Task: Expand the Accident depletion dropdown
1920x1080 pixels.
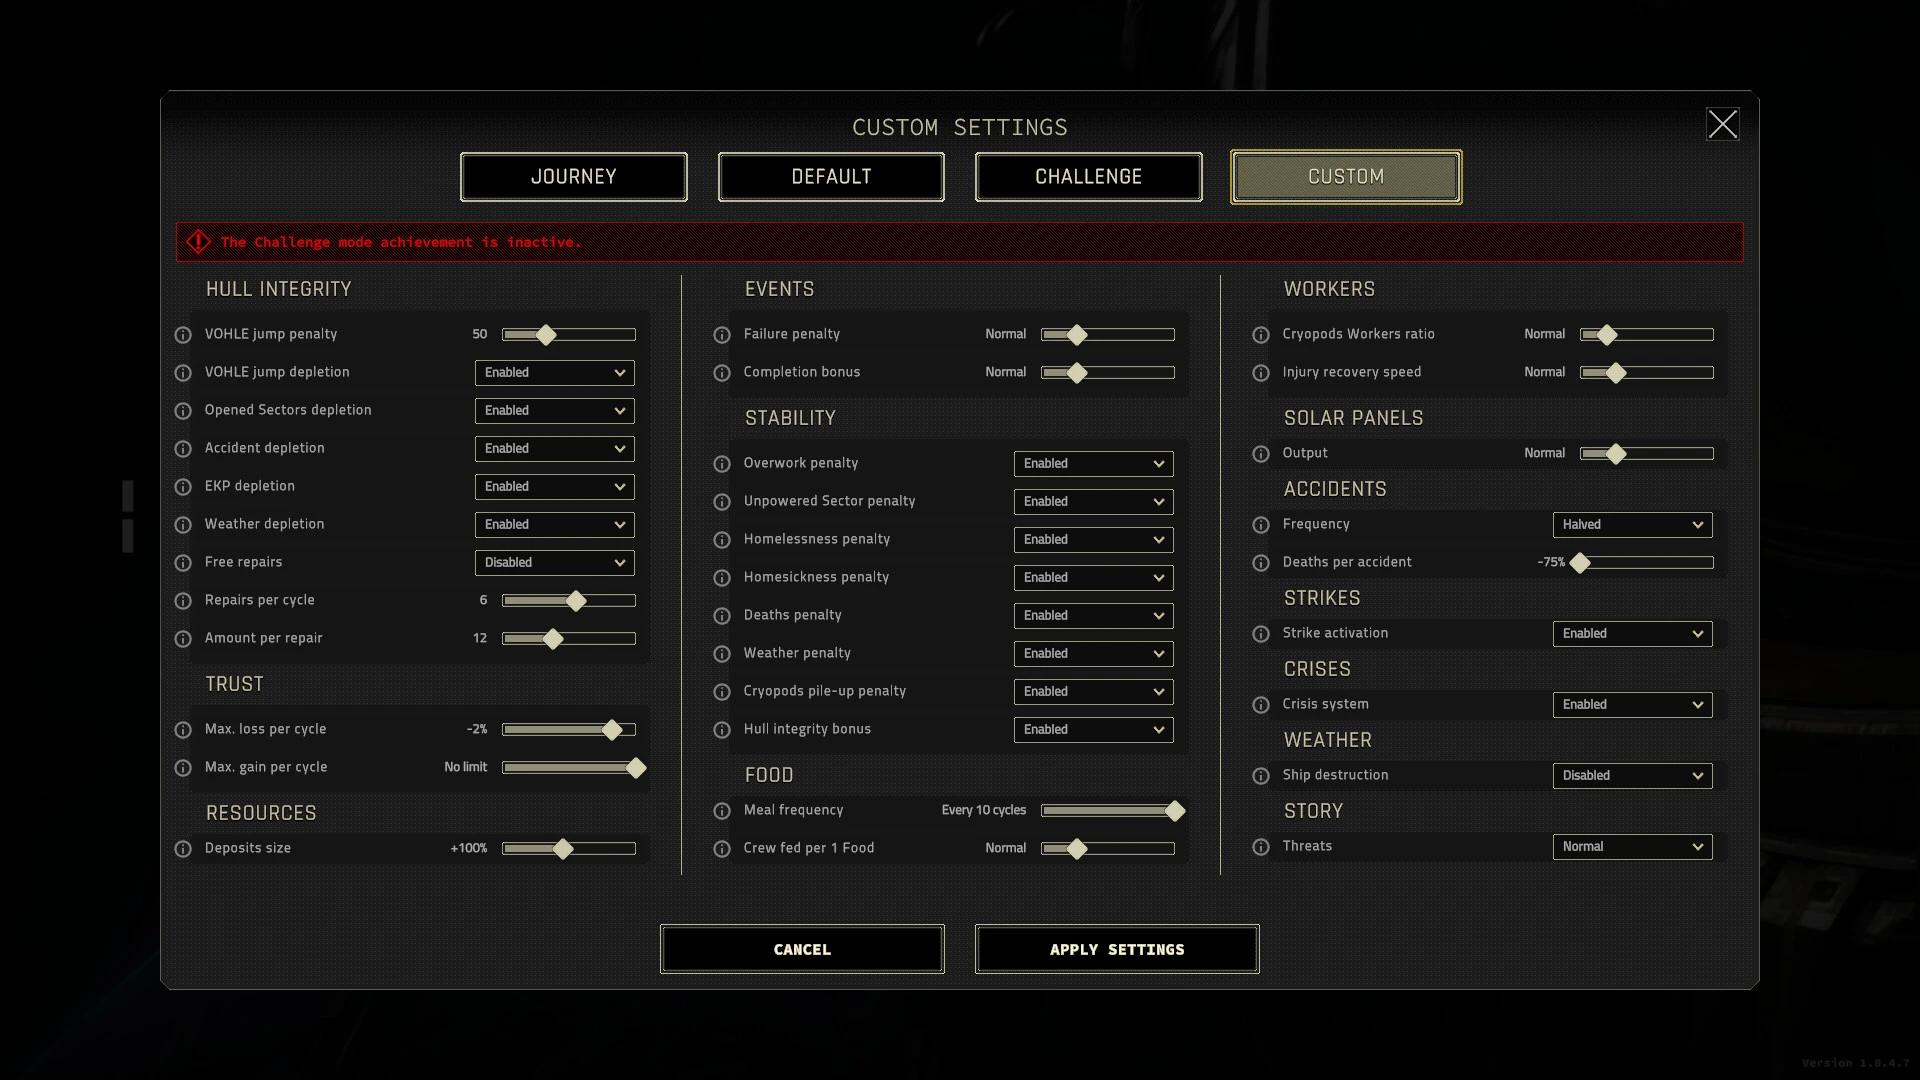Action: 554,448
